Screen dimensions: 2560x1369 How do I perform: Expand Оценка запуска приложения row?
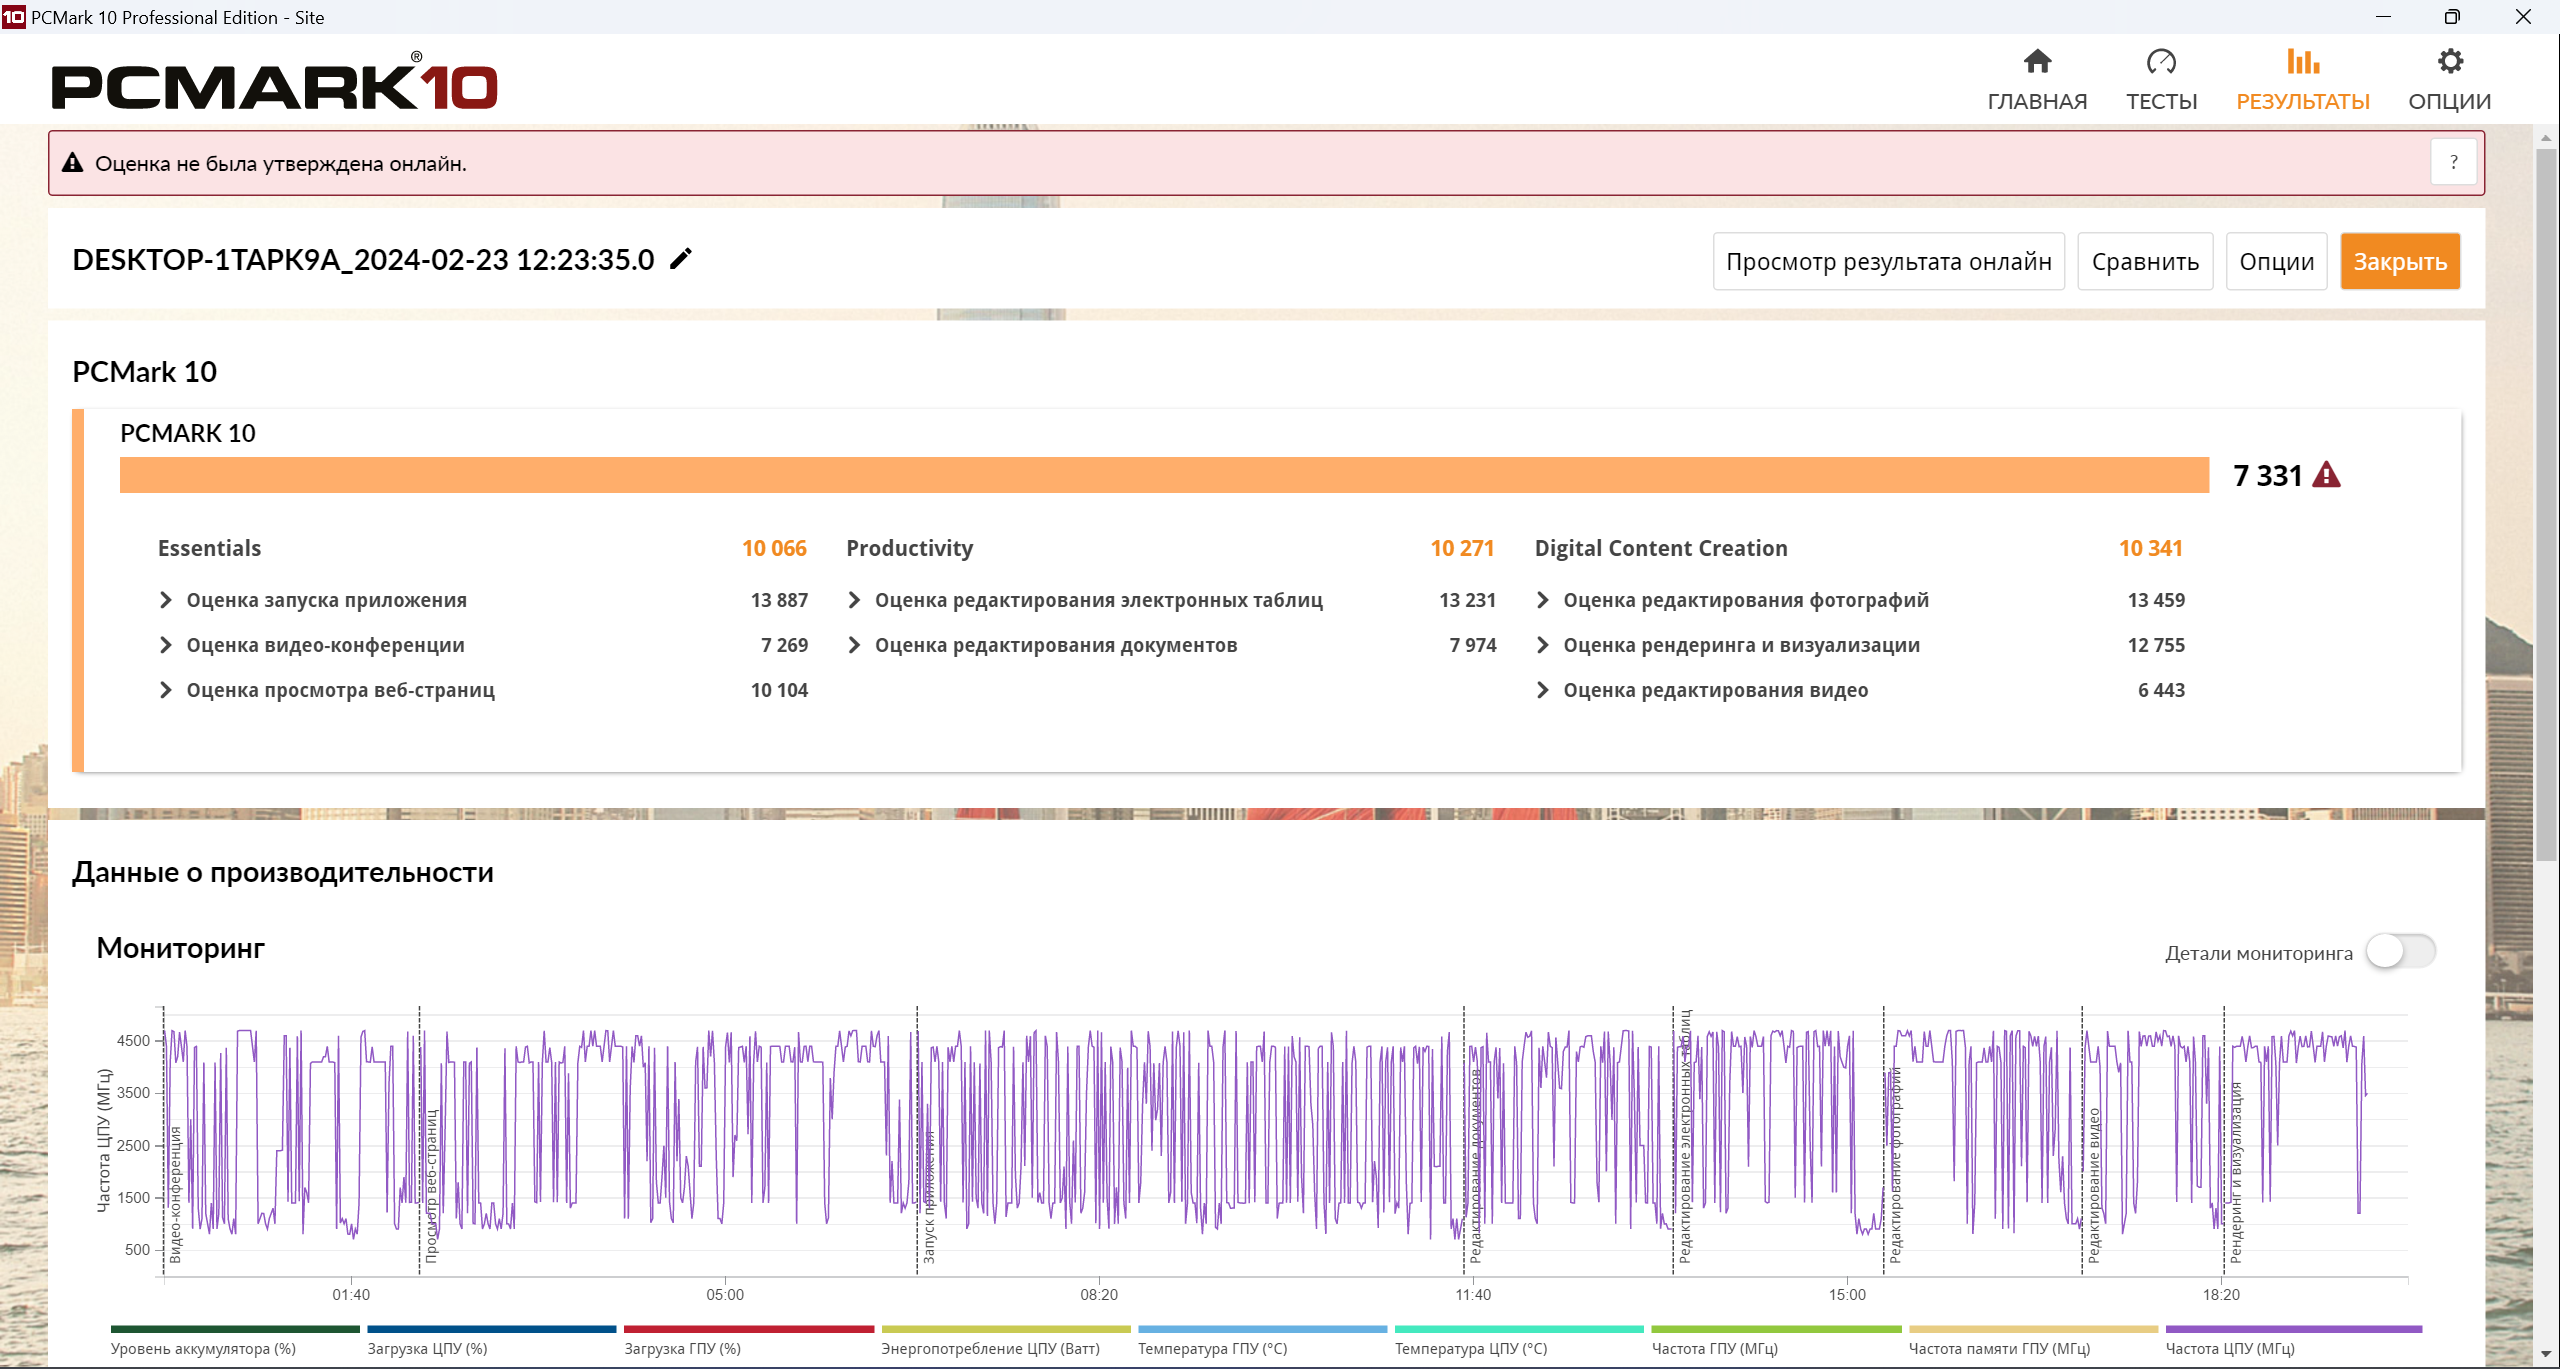pos(166,600)
